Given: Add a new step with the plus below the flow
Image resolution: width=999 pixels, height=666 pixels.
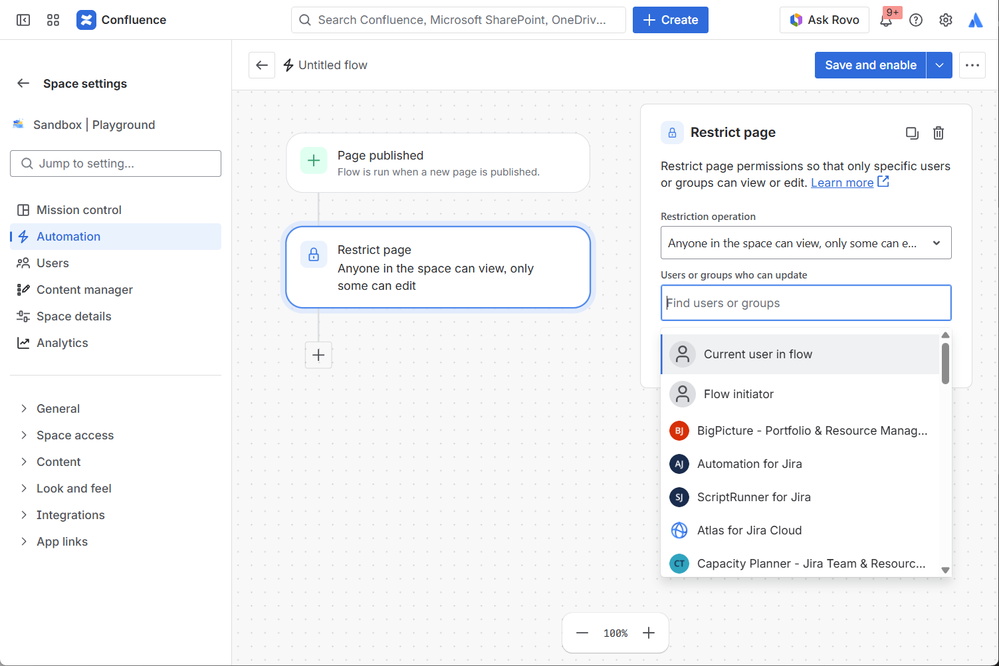Looking at the screenshot, I should 319,355.
